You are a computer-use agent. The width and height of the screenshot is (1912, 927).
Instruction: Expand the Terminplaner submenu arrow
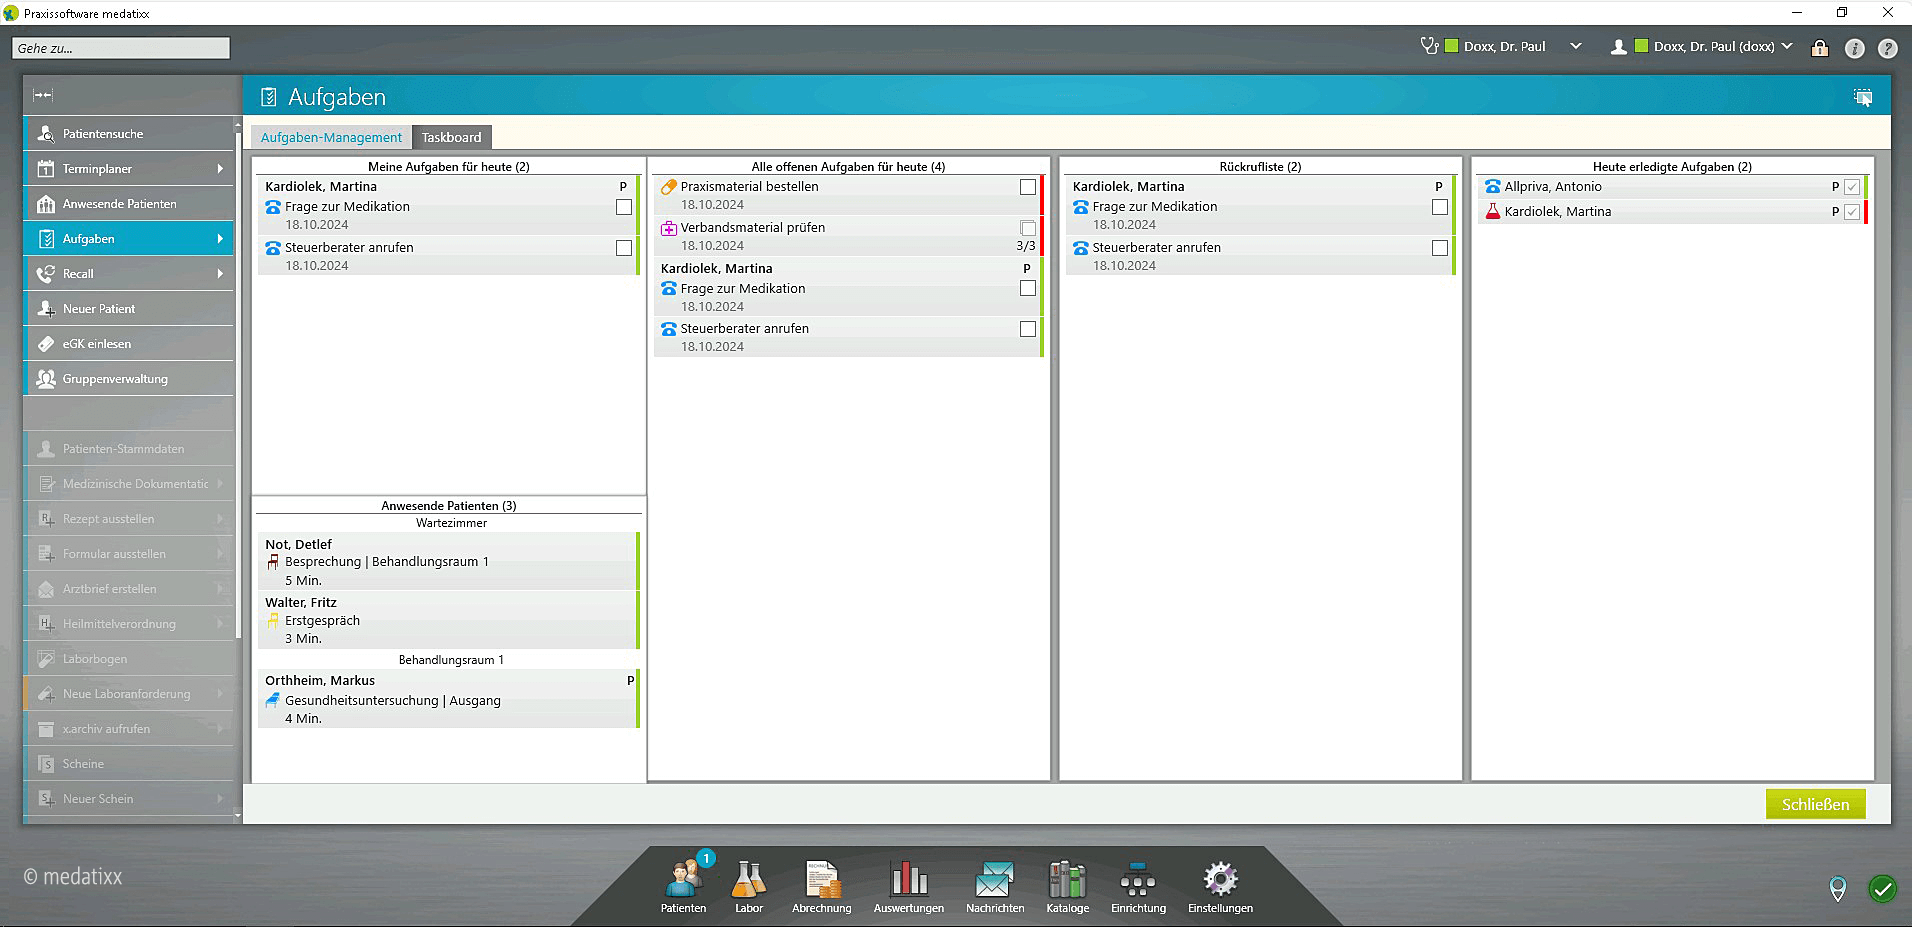pyautogui.click(x=220, y=169)
